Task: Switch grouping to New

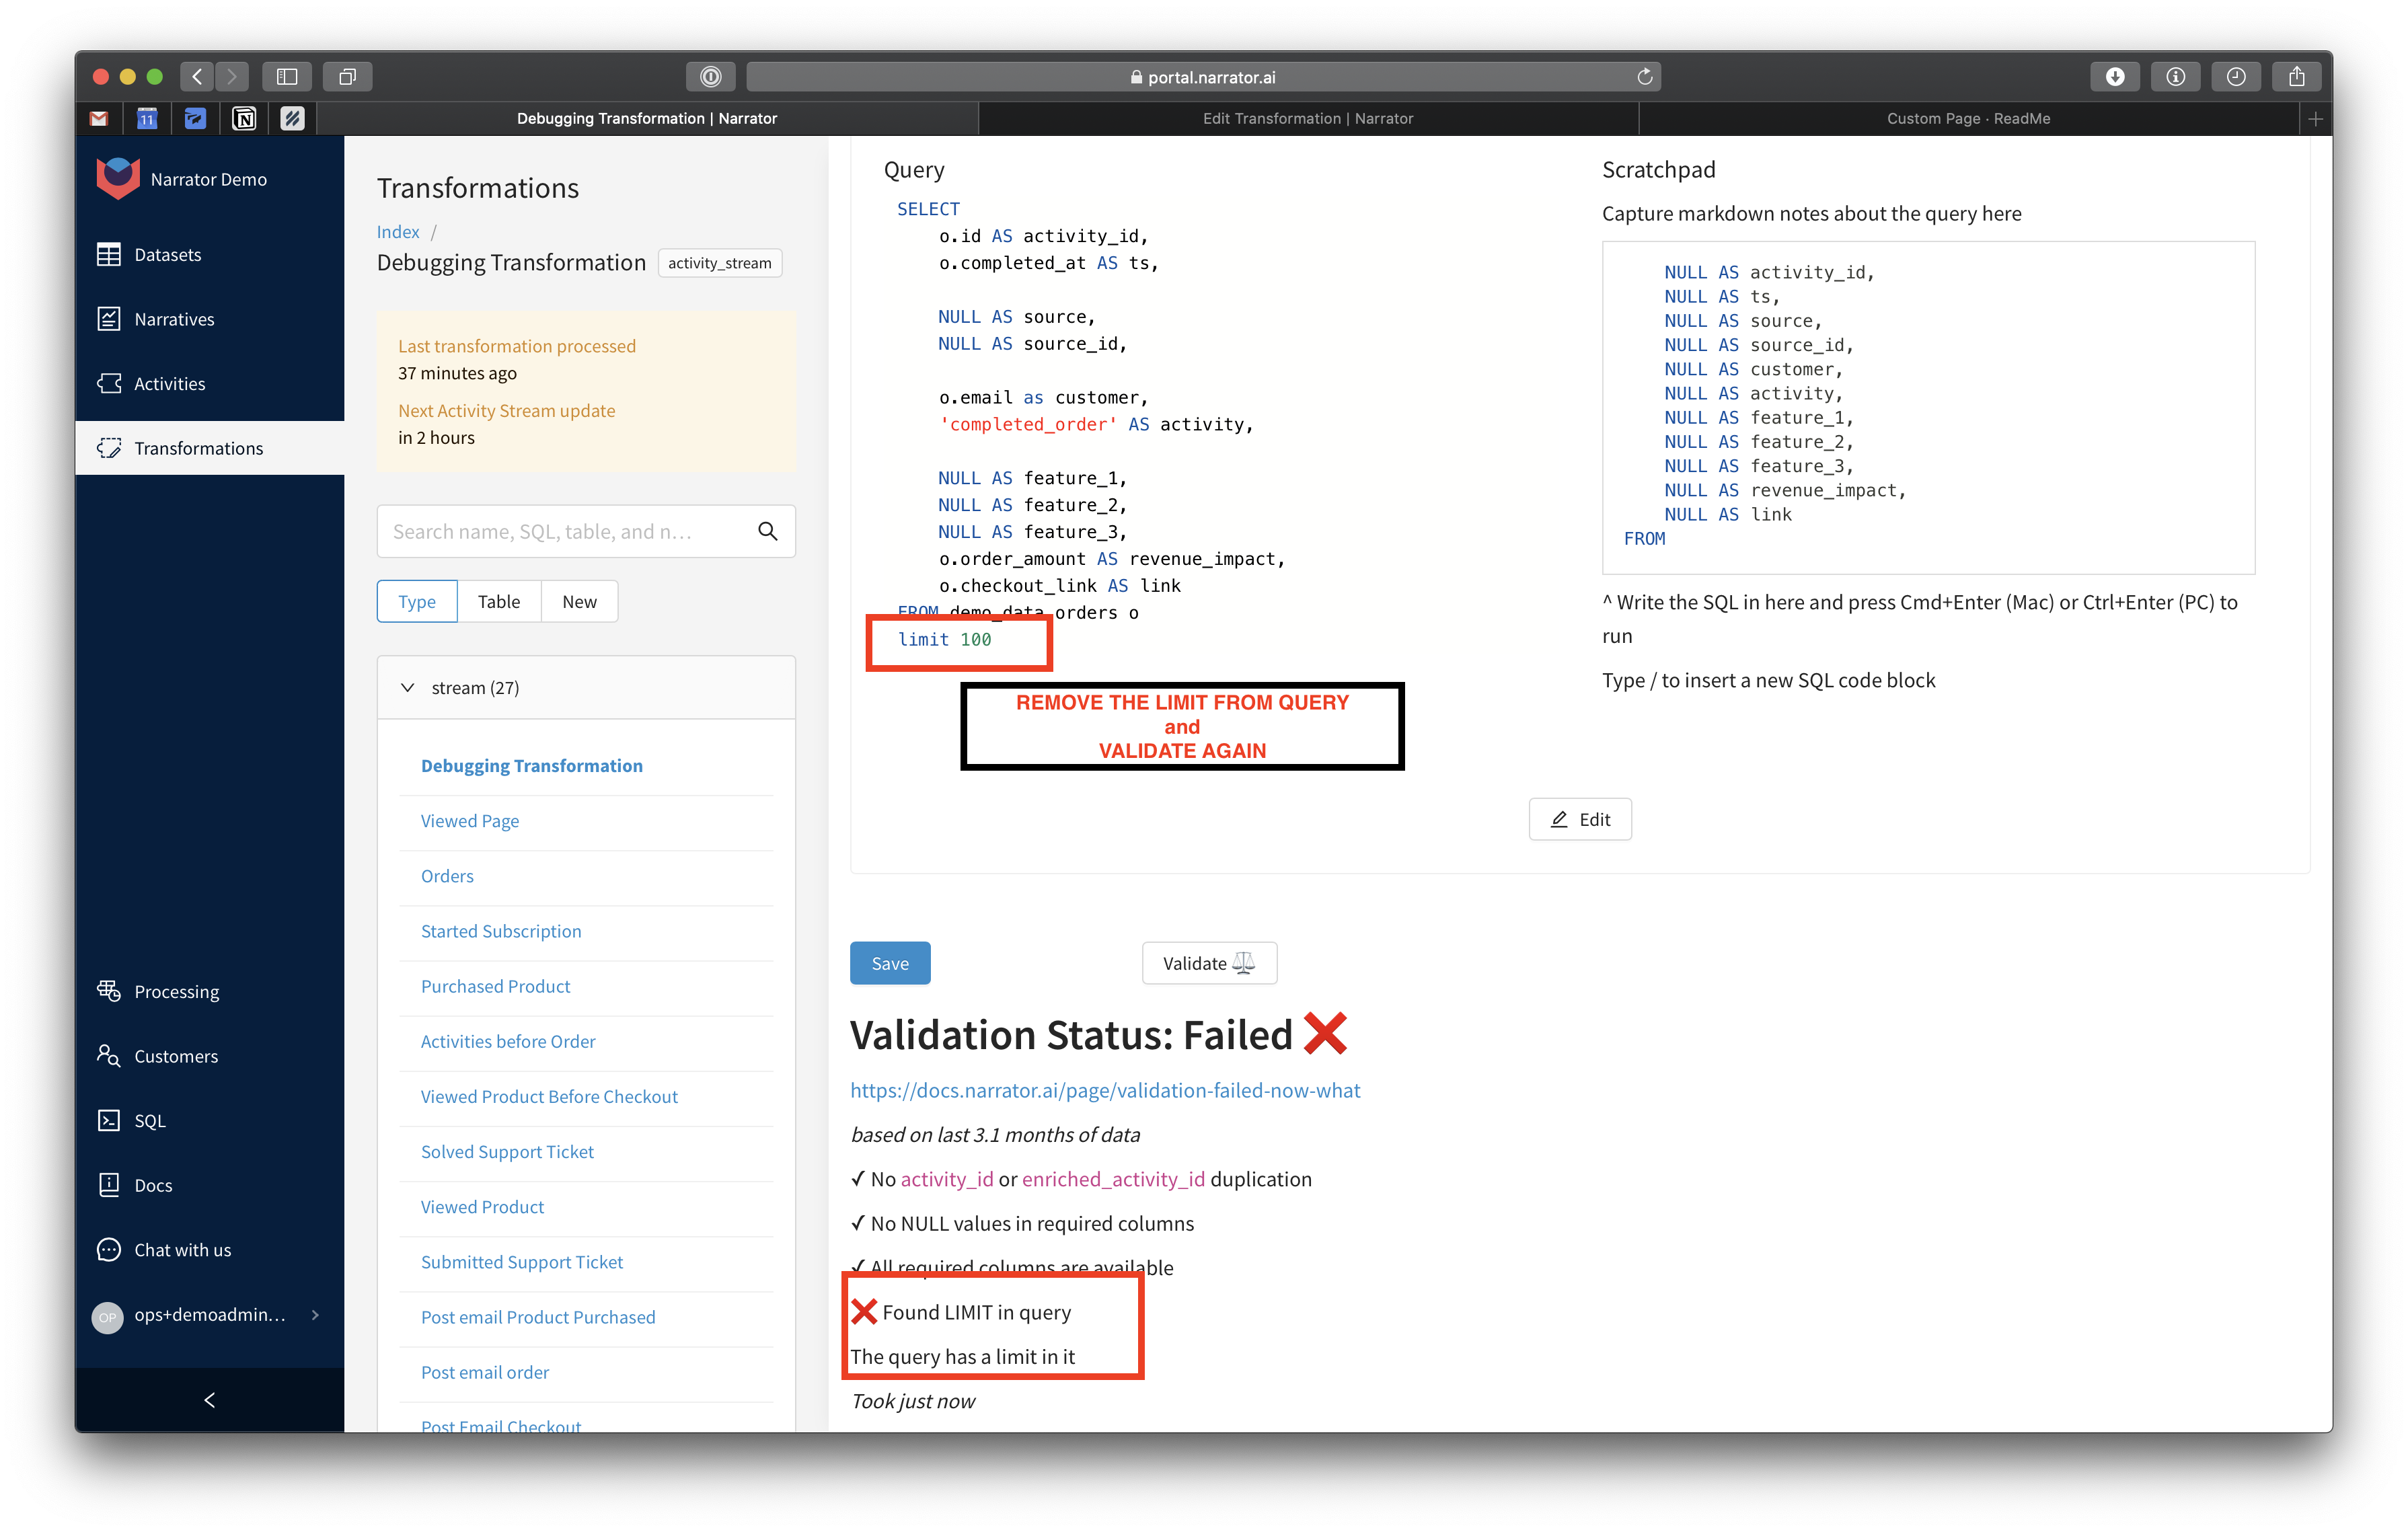Action: click(x=579, y=601)
